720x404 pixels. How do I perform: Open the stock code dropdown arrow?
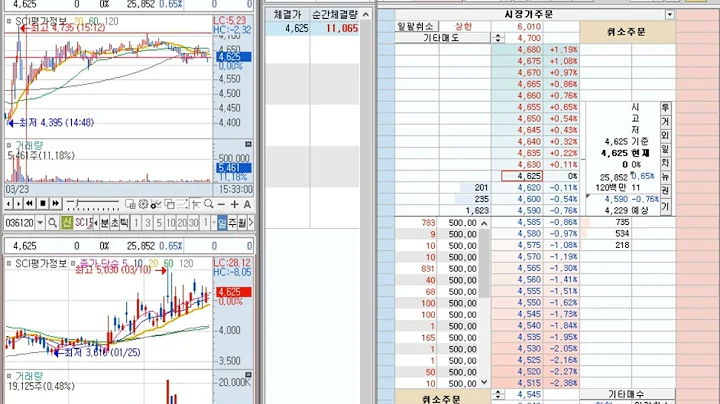40,223
